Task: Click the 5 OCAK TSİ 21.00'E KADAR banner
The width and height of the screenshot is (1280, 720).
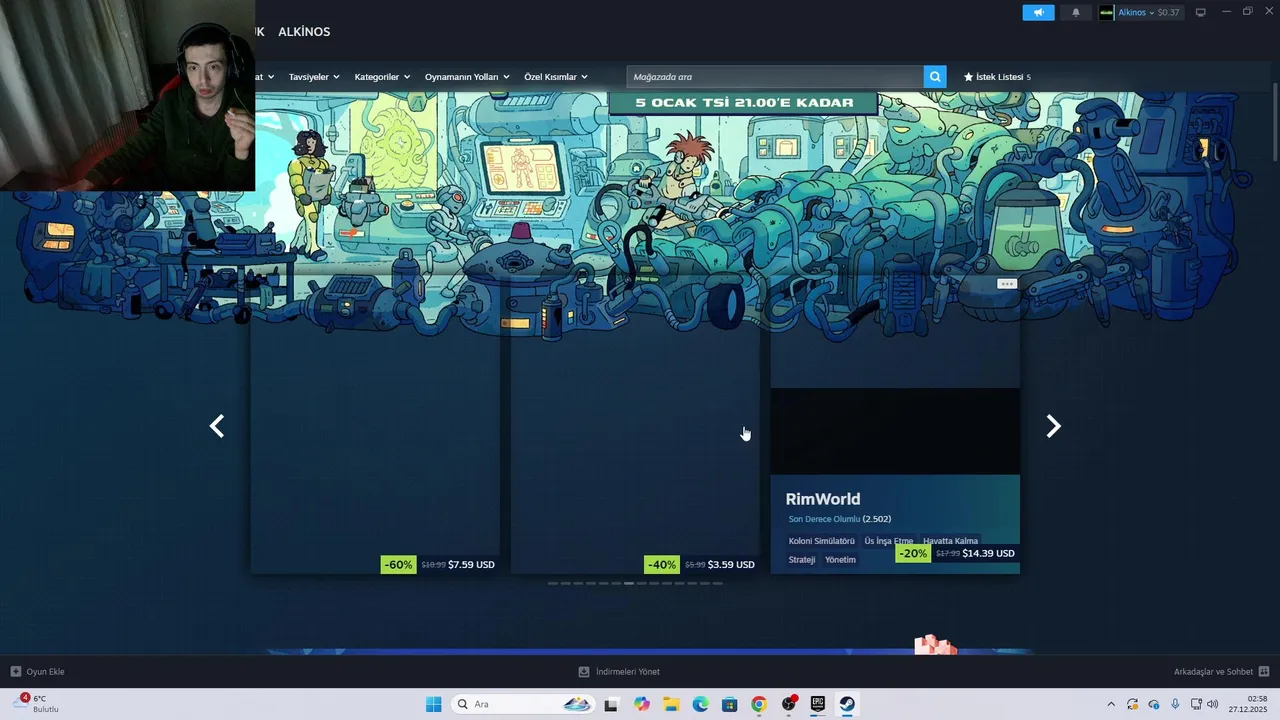Action: (x=743, y=103)
